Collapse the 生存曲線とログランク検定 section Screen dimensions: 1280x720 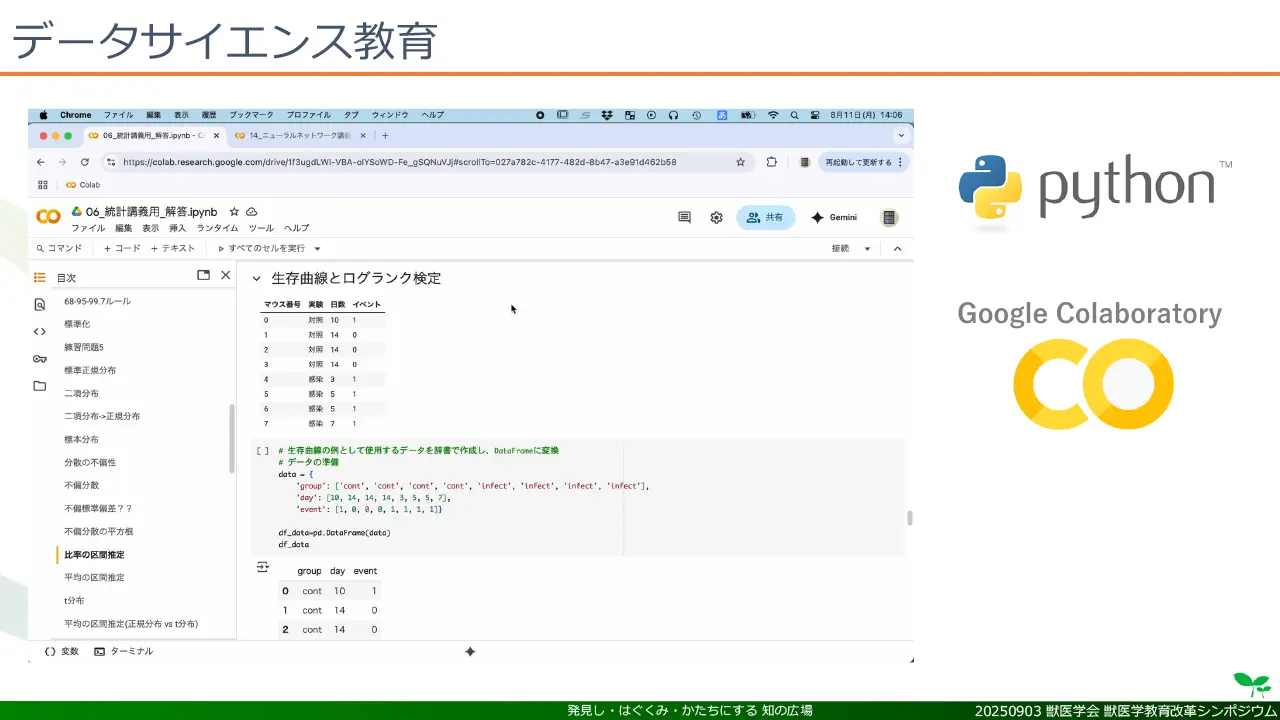click(x=256, y=279)
